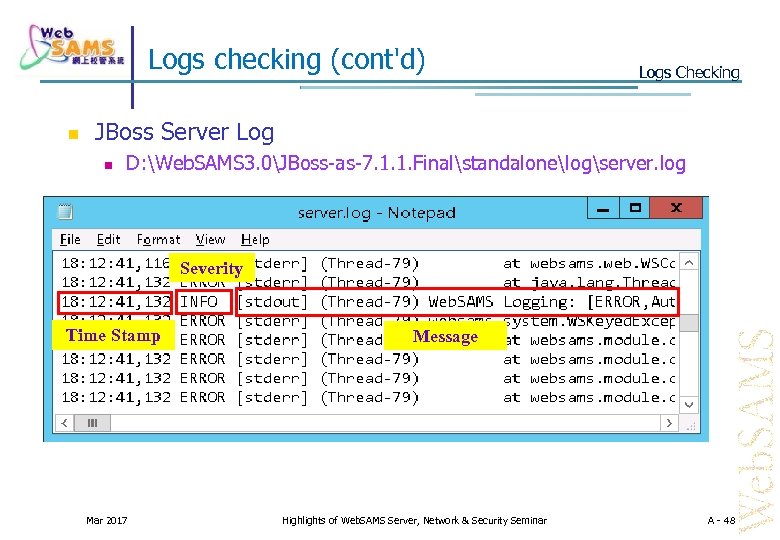The image size is (780, 540).
Task: Close the server.log Notepad window
Action: 676,208
